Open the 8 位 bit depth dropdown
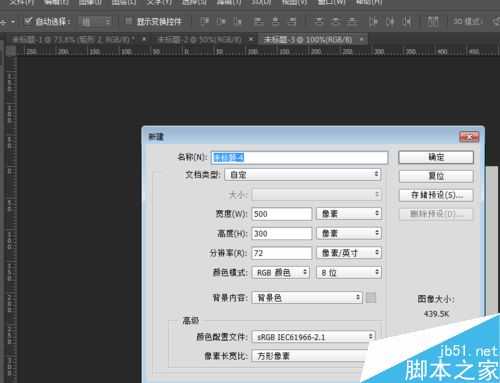The image size is (500, 383). click(x=349, y=273)
